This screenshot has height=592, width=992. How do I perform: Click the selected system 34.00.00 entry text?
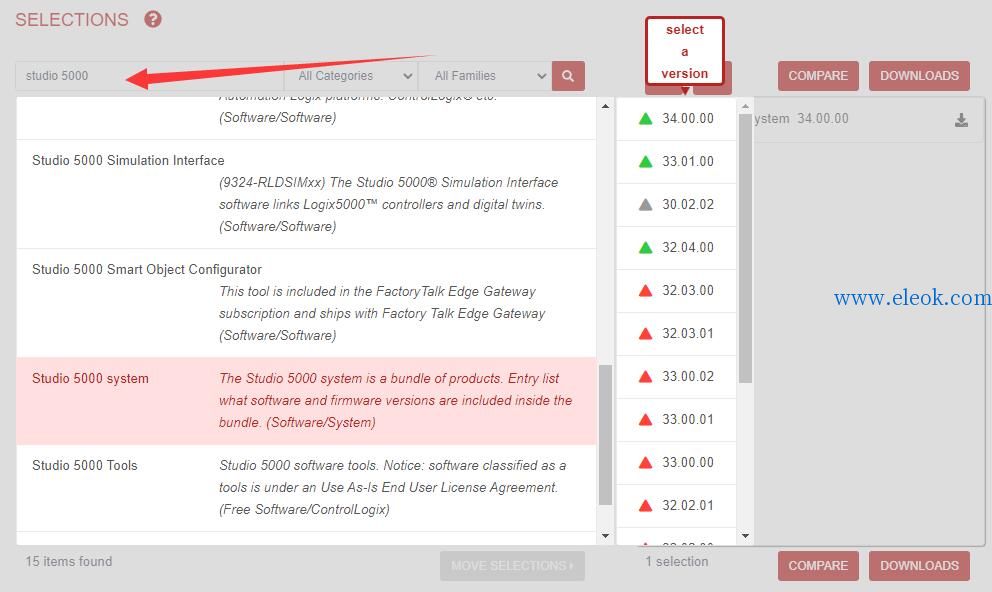[x=801, y=119]
